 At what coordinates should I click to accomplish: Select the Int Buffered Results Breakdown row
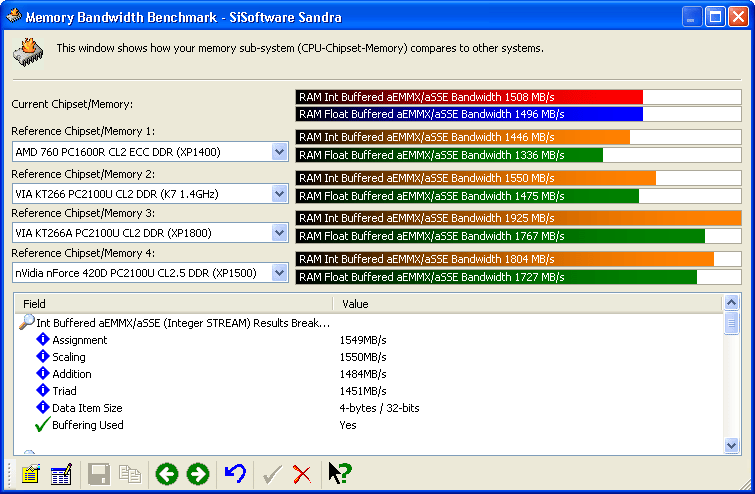(183, 323)
